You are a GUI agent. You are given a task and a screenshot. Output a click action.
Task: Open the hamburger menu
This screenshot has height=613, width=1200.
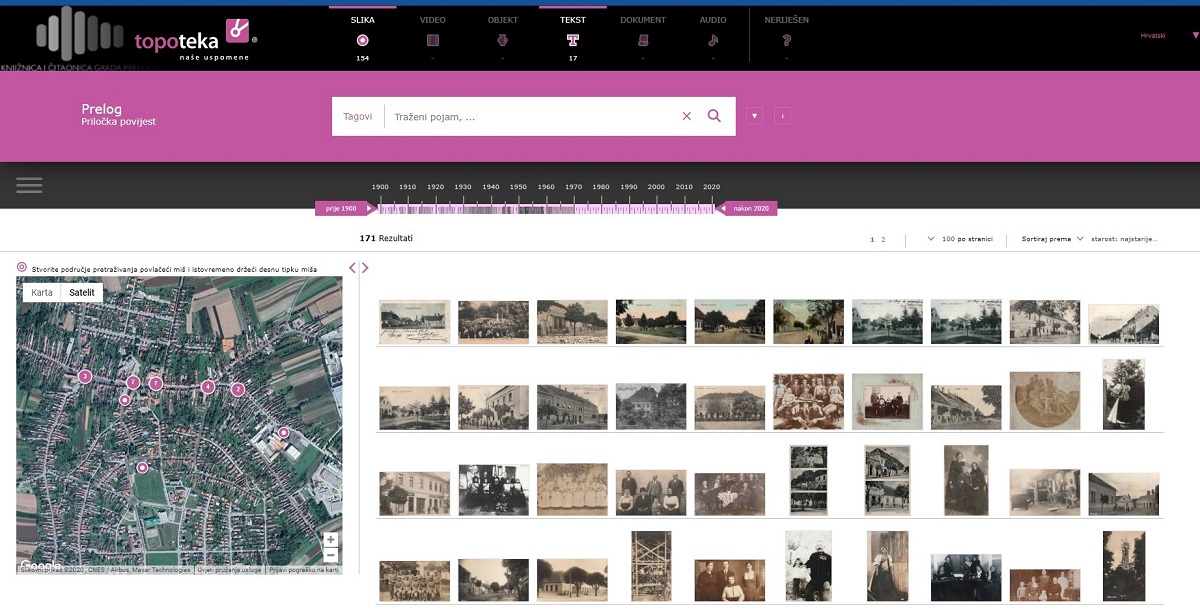(29, 185)
